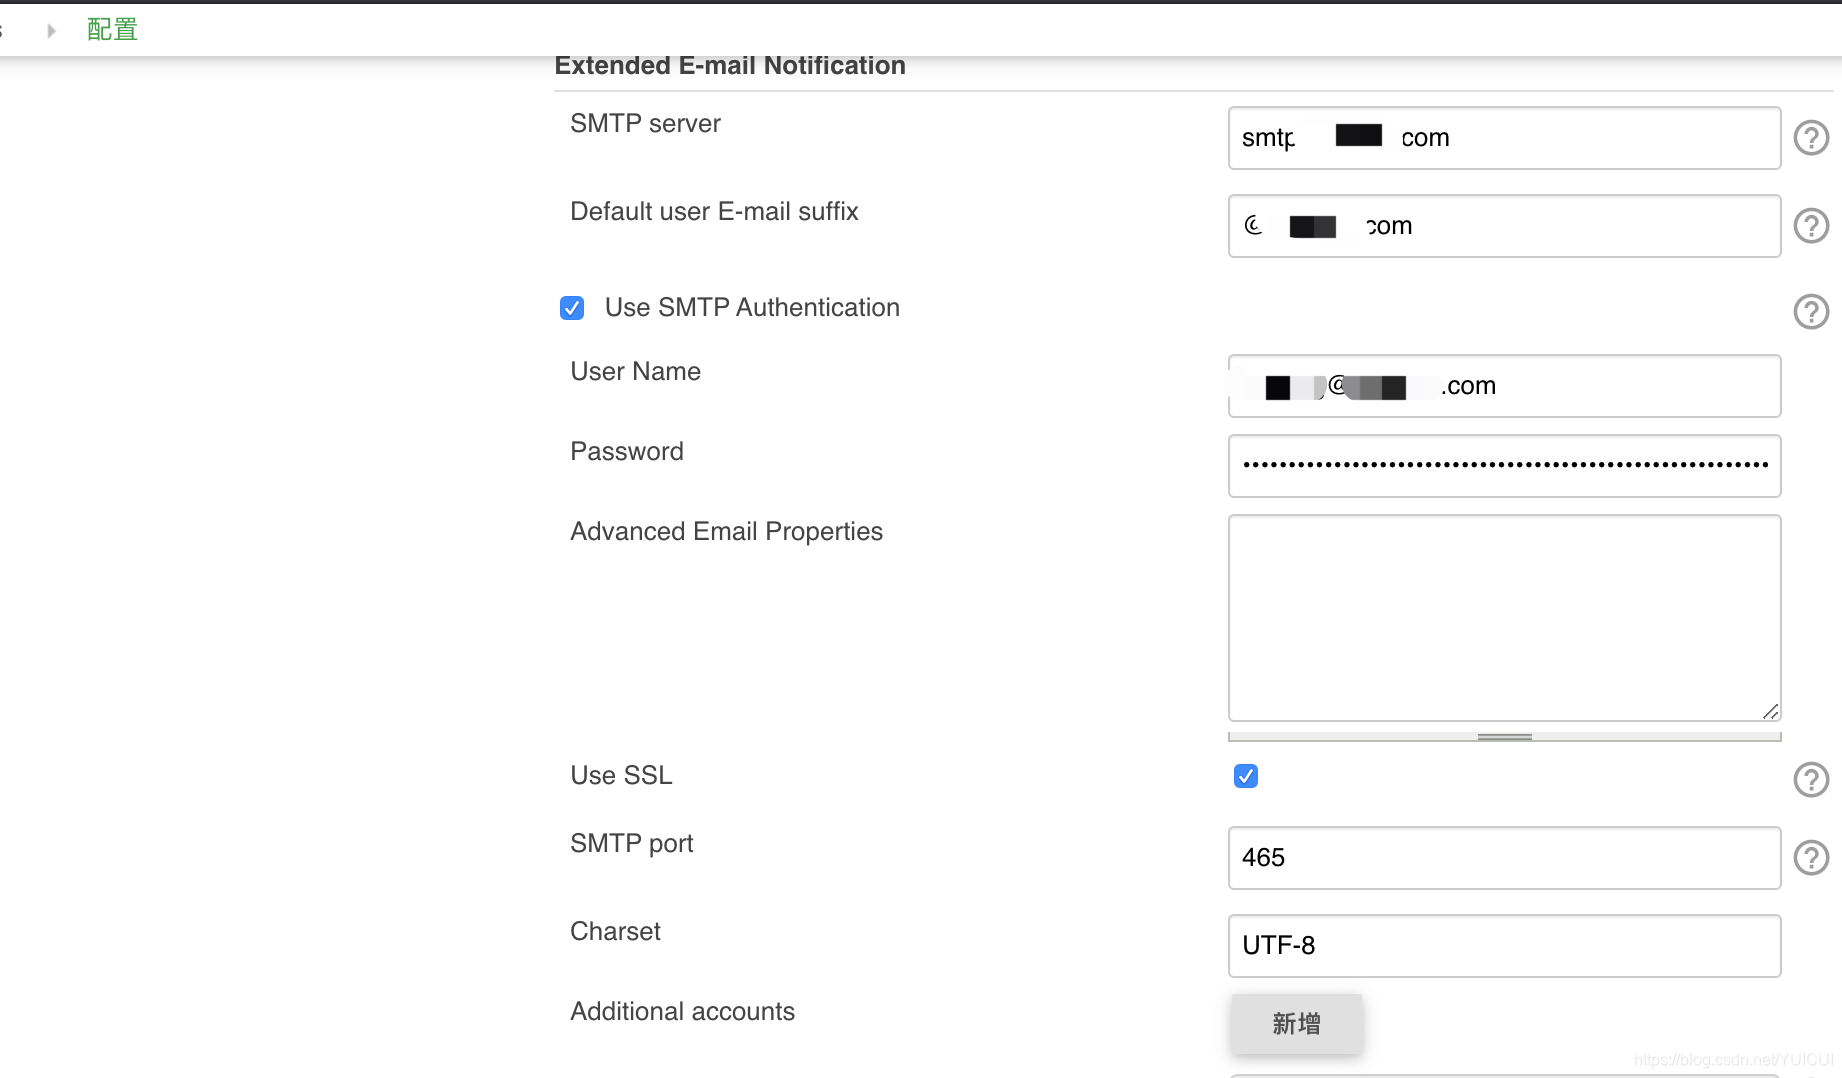
Task: Click the Use SMTP Authentication label
Action: [x=752, y=308]
